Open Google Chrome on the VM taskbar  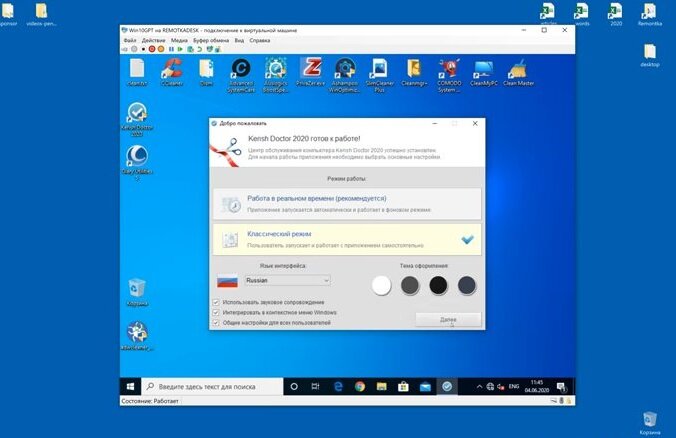[x=360, y=387]
